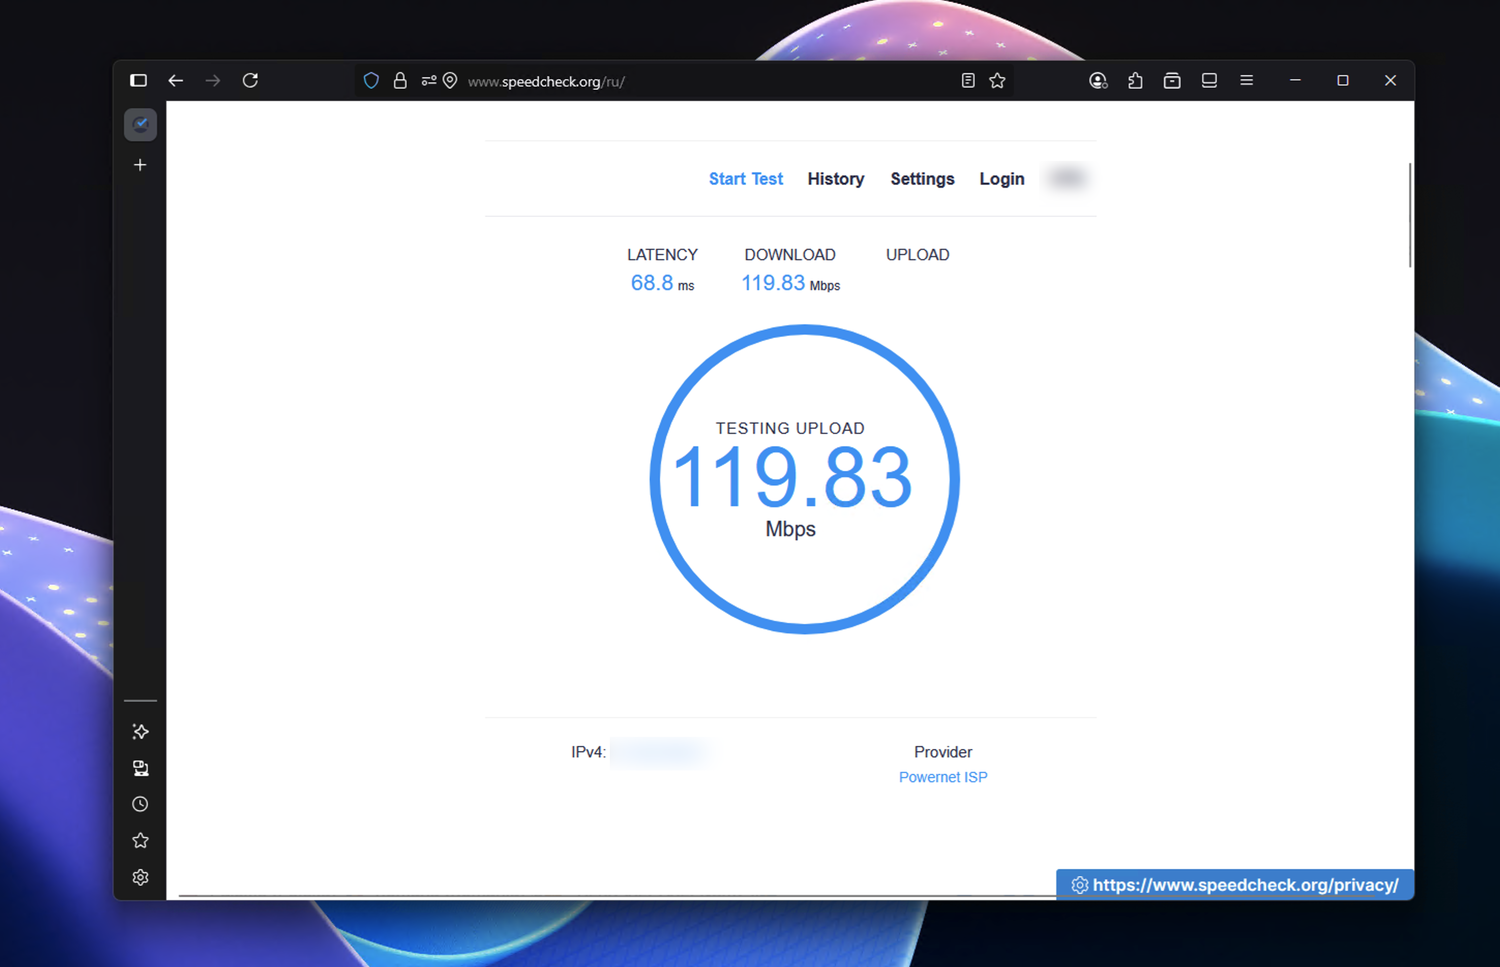Open a new tab with the plus button

pyautogui.click(x=140, y=165)
